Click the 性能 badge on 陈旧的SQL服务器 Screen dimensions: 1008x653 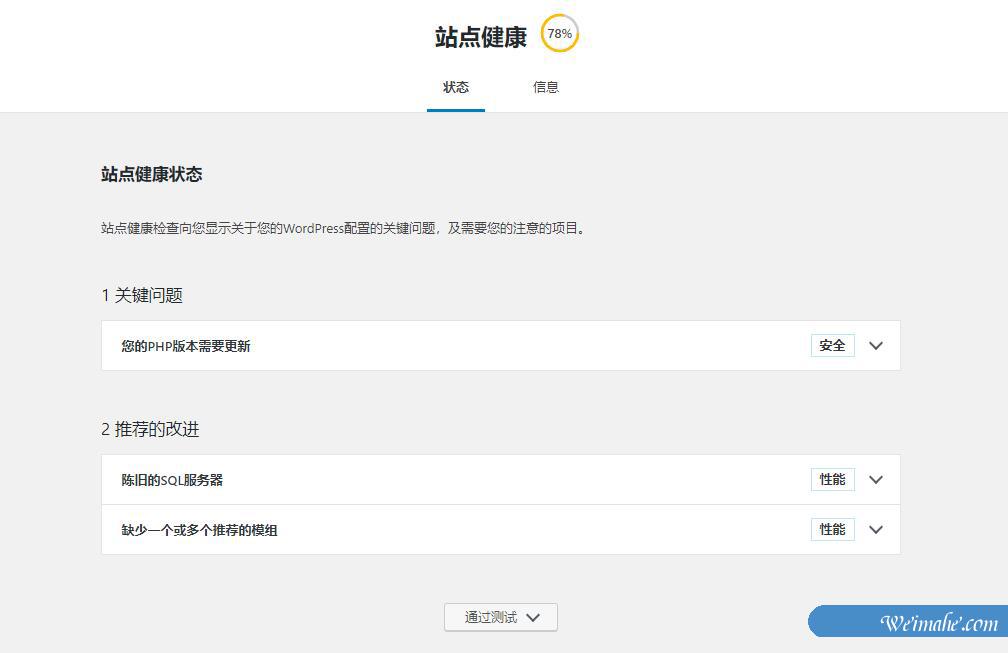point(832,480)
